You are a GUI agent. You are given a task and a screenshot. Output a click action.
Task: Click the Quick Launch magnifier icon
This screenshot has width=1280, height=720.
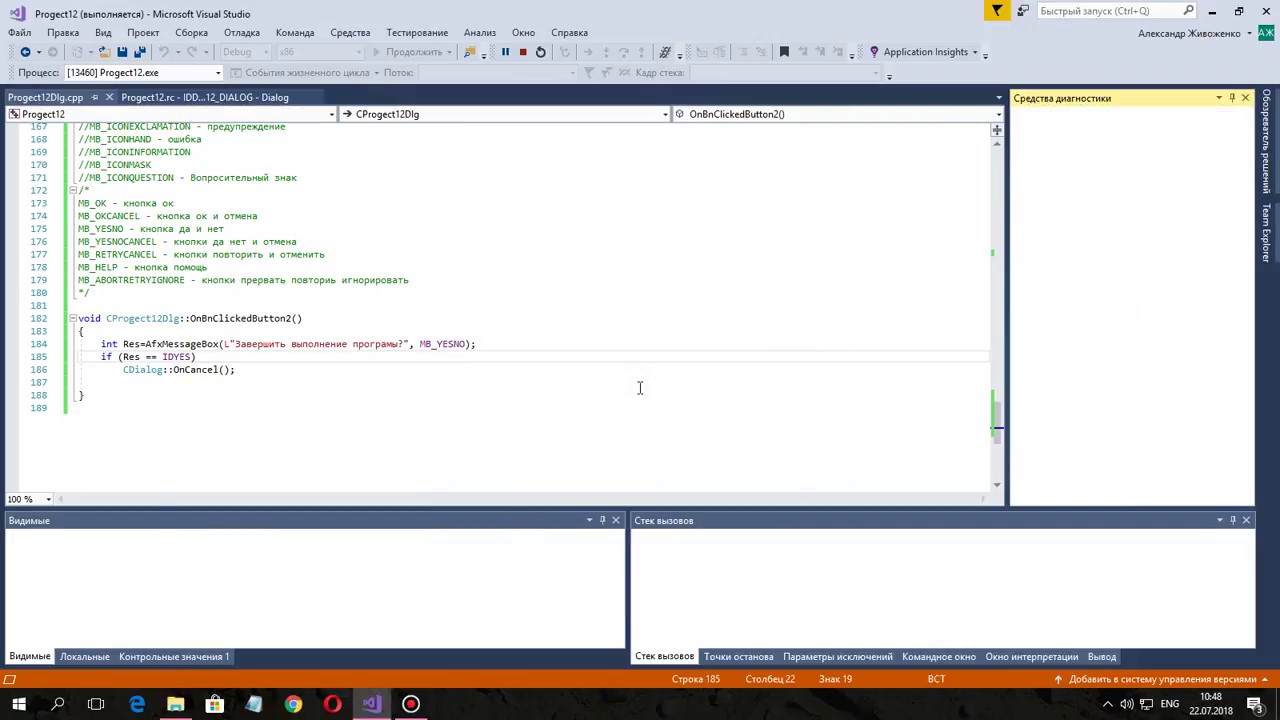point(1188,11)
